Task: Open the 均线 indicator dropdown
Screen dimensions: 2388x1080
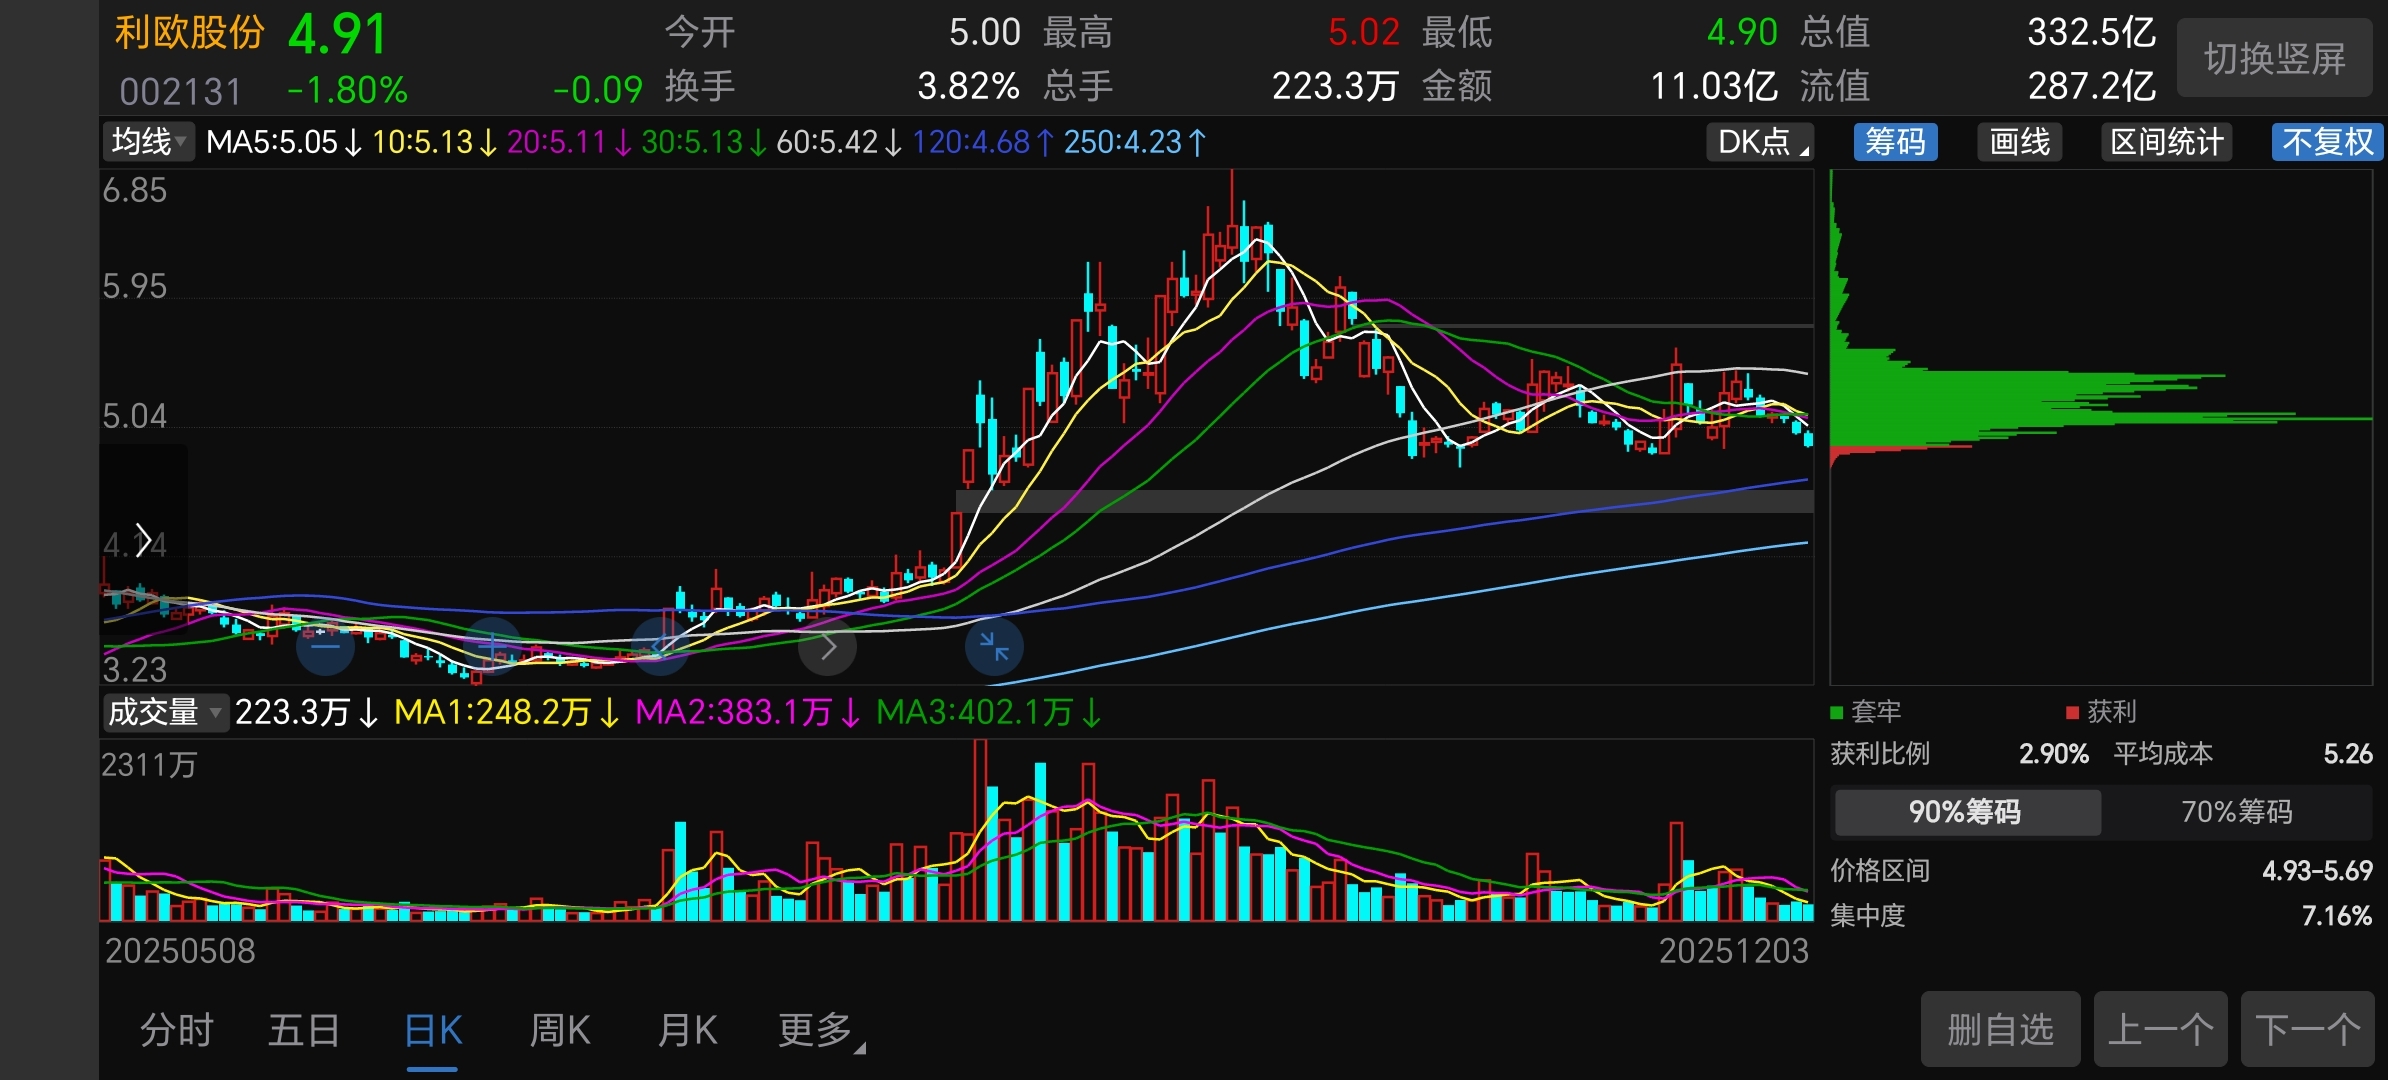Action: pyautogui.click(x=148, y=142)
